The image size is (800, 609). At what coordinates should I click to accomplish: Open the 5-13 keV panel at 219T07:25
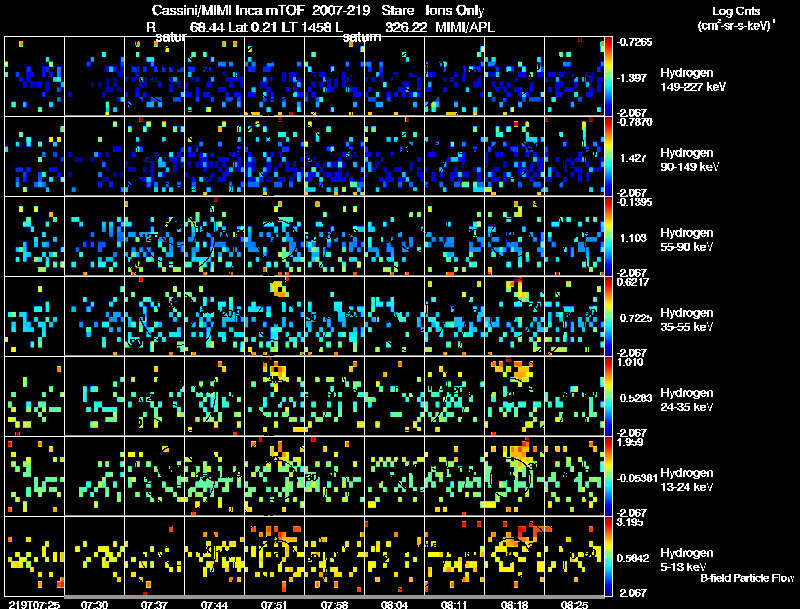[x=34, y=556]
